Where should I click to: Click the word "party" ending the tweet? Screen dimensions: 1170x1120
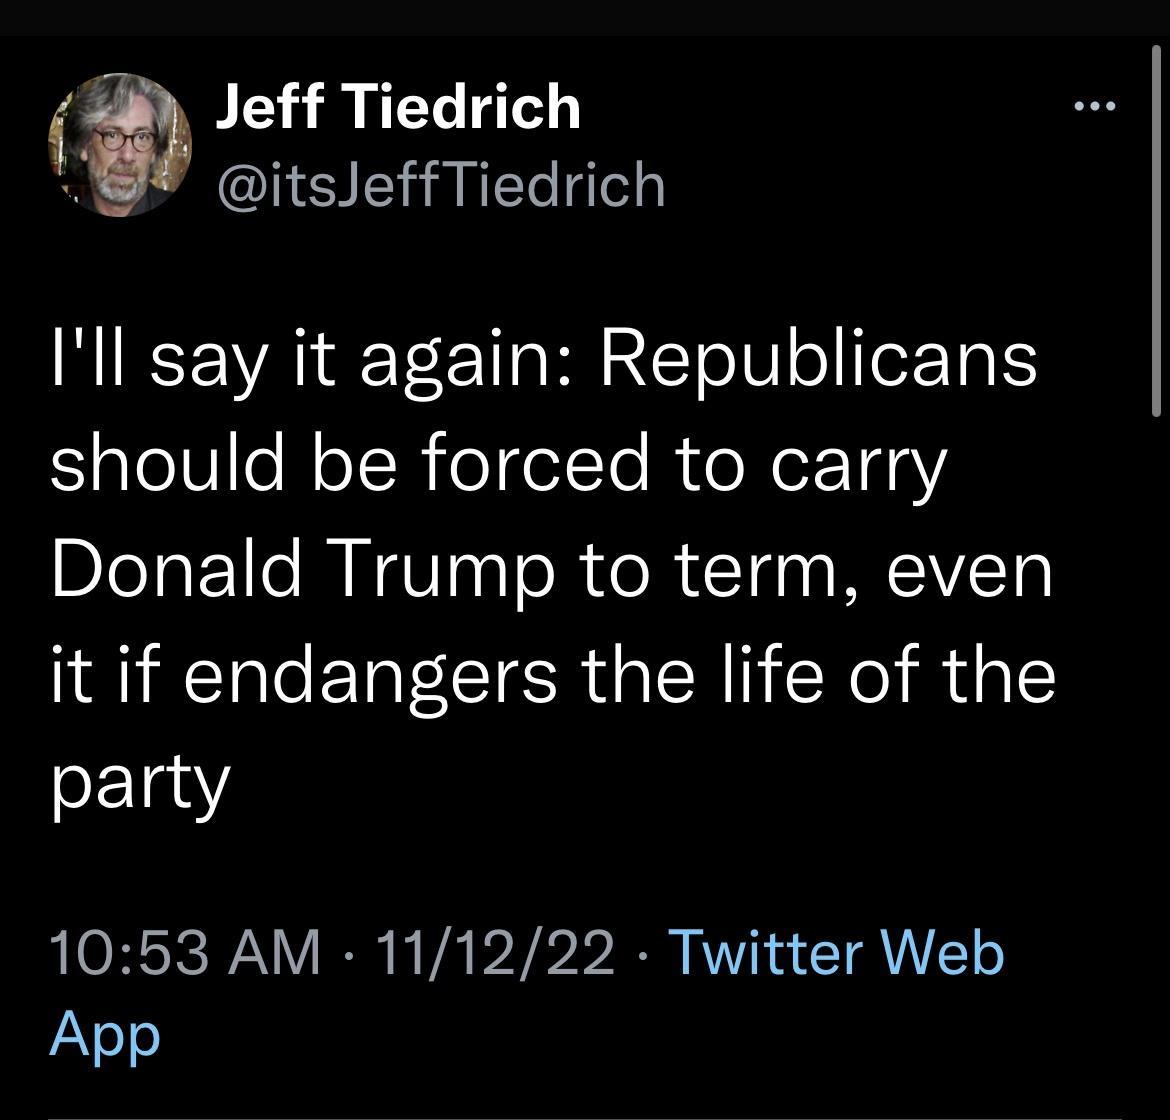[x=140, y=782]
